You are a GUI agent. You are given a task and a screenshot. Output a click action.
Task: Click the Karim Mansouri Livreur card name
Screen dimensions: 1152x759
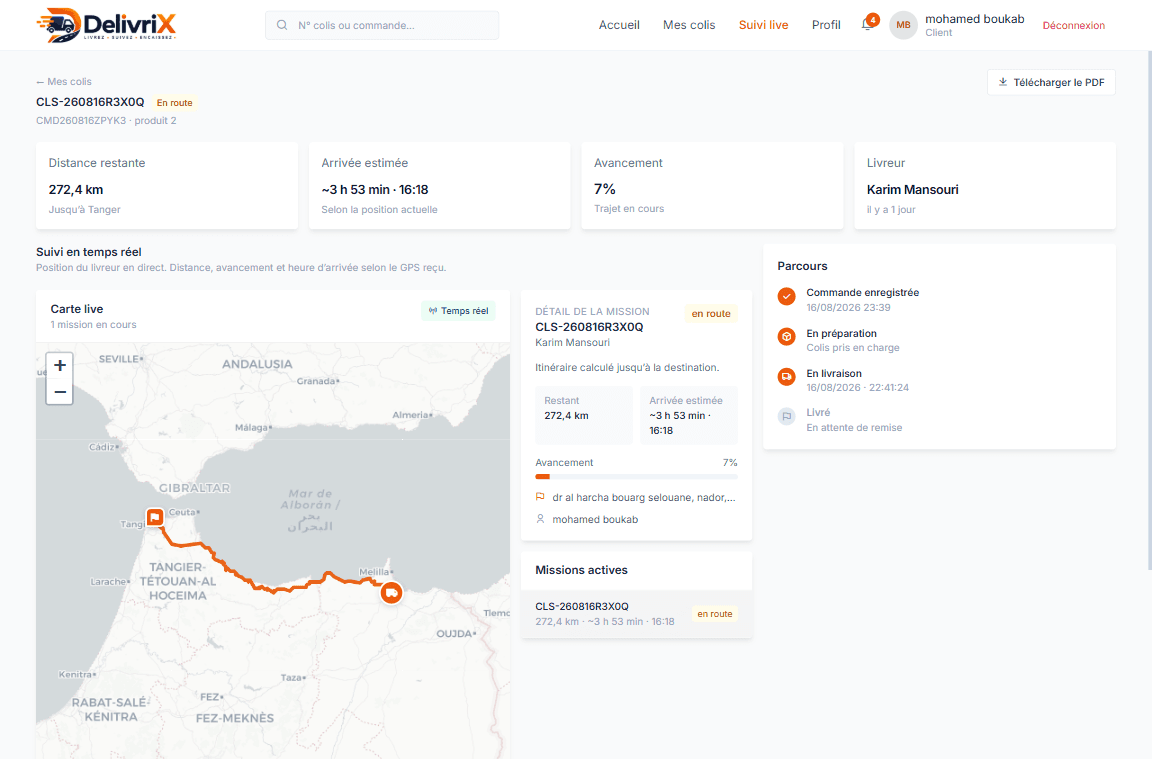(x=912, y=190)
